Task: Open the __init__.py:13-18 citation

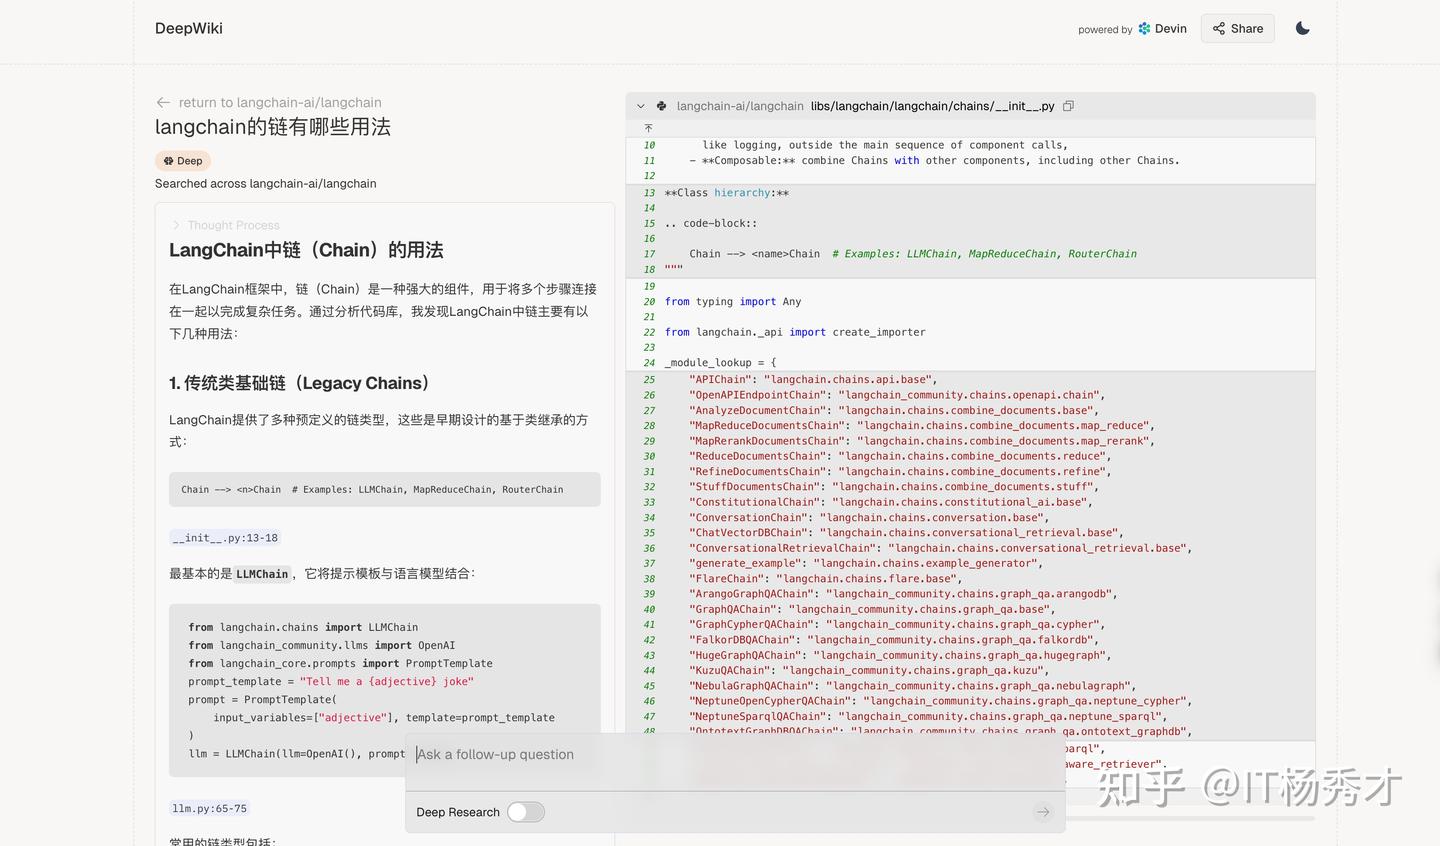Action: pos(224,537)
